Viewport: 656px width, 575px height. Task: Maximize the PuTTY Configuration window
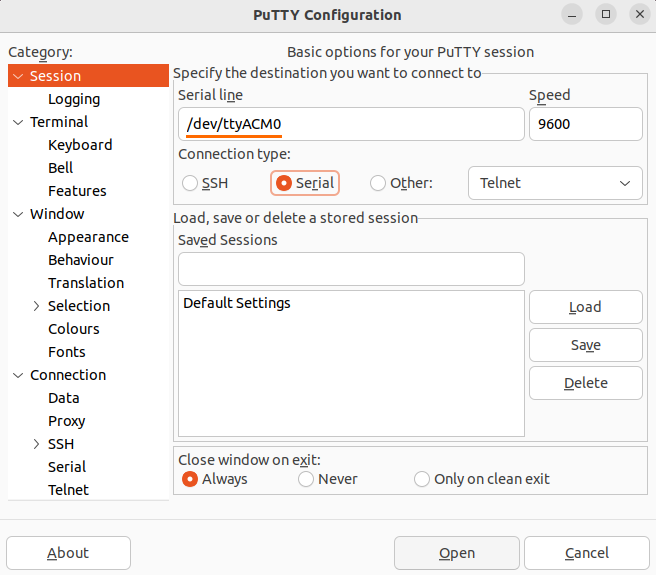[606, 15]
